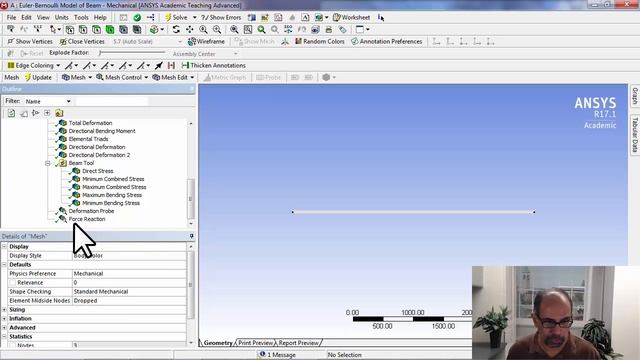
Task: Open the Tabular Data side panel
Action: [x=635, y=134]
